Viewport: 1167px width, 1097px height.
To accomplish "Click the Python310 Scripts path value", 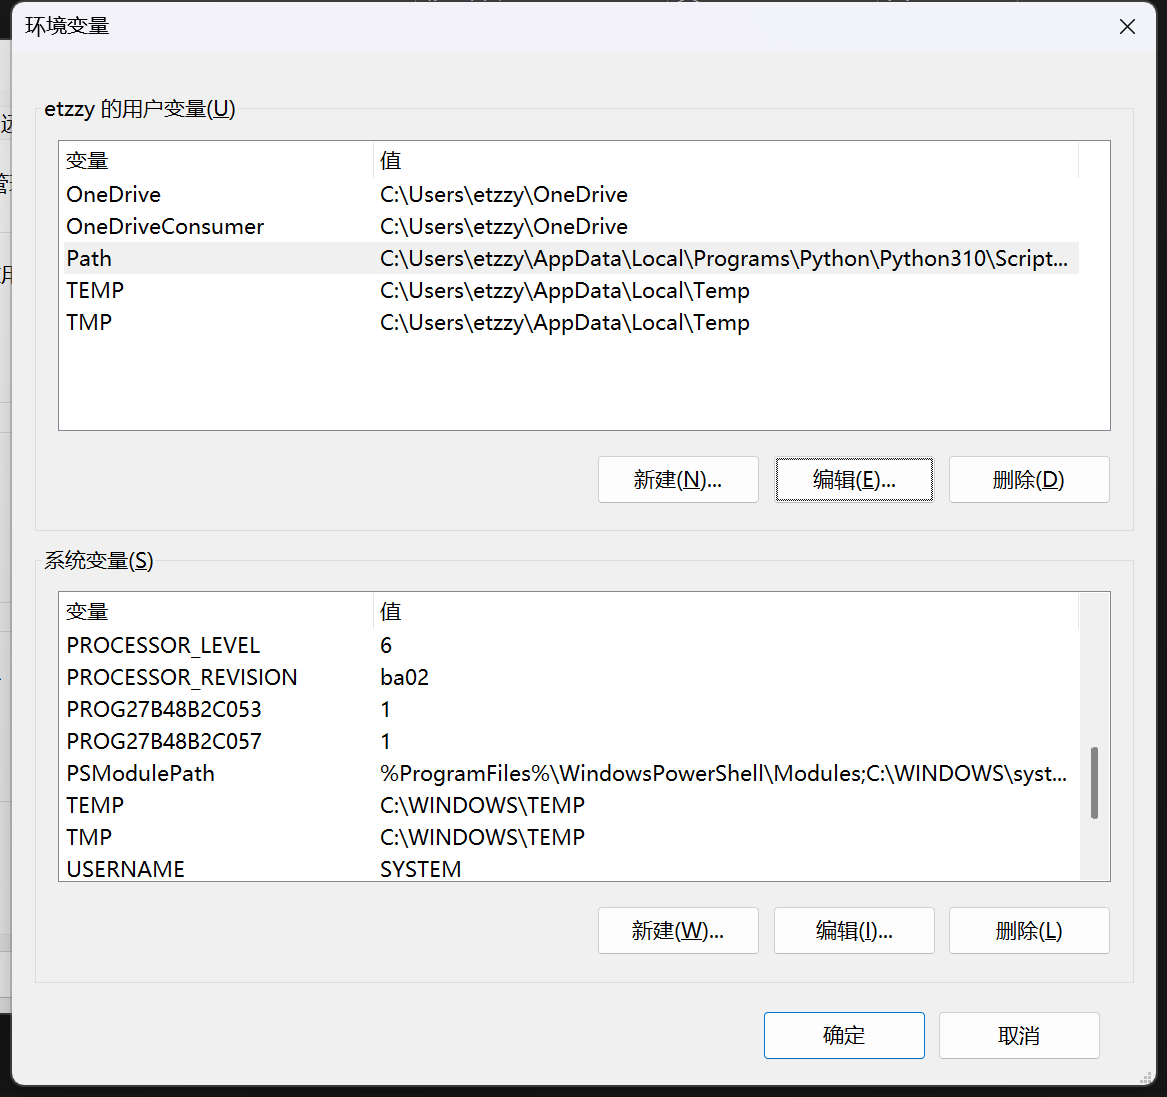I will tap(723, 258).
